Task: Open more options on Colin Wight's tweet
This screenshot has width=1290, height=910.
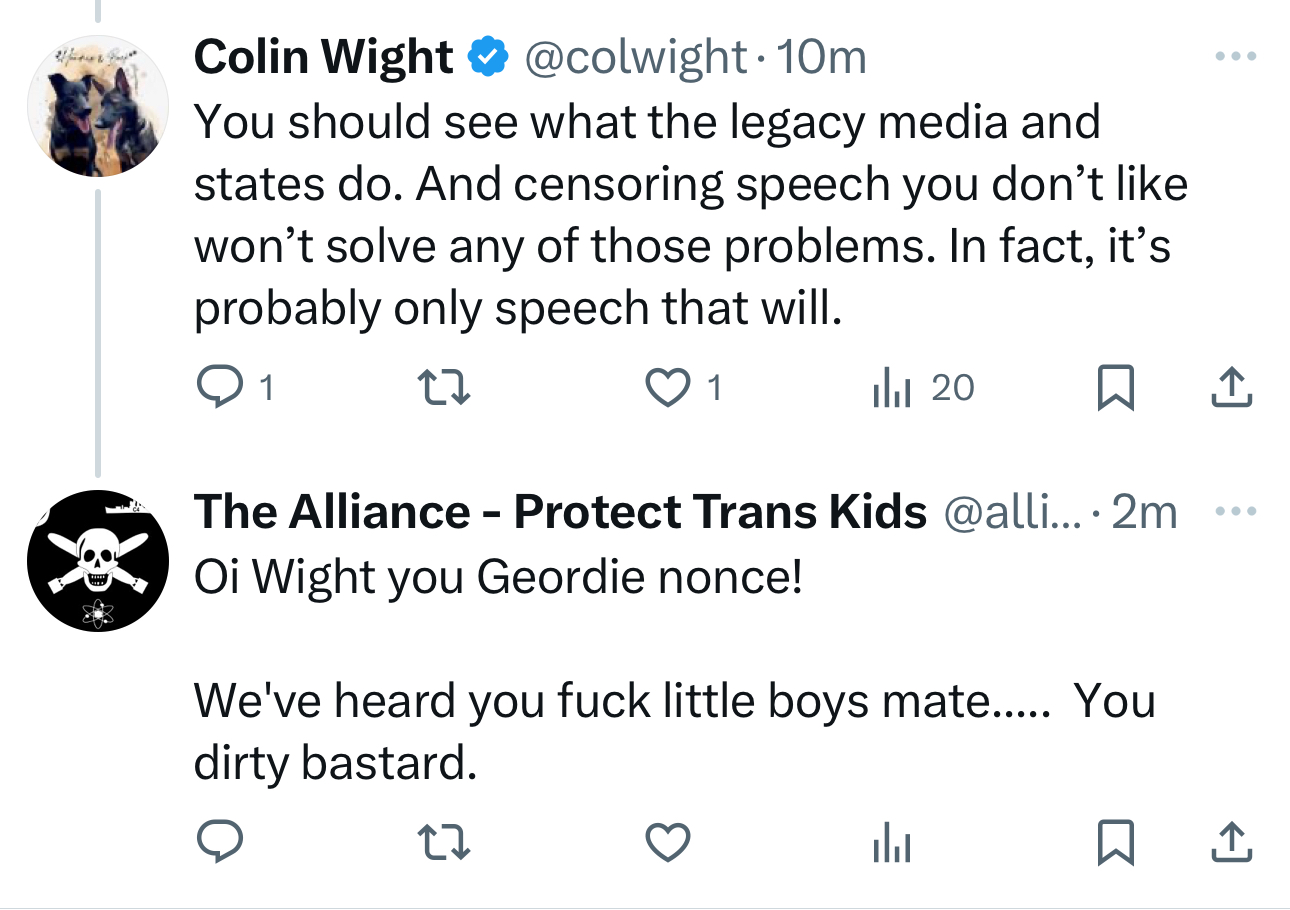Action: 1233,56
